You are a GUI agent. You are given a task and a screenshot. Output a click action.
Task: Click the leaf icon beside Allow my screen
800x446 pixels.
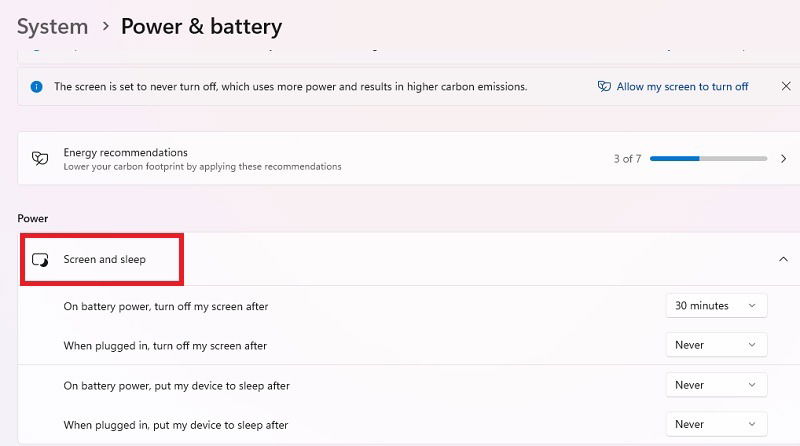click(604, 87)
